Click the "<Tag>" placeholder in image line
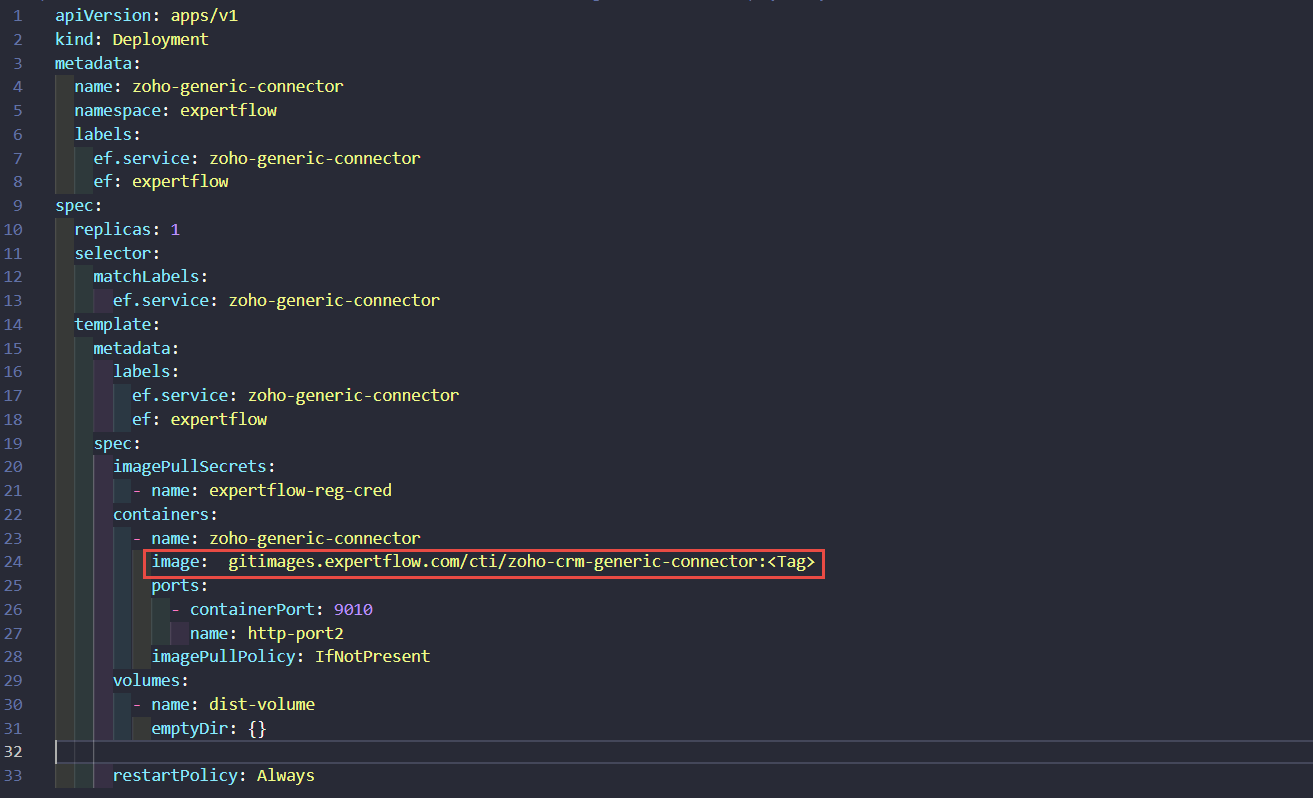Screen dimensions: 1313x798 [790, 563]
